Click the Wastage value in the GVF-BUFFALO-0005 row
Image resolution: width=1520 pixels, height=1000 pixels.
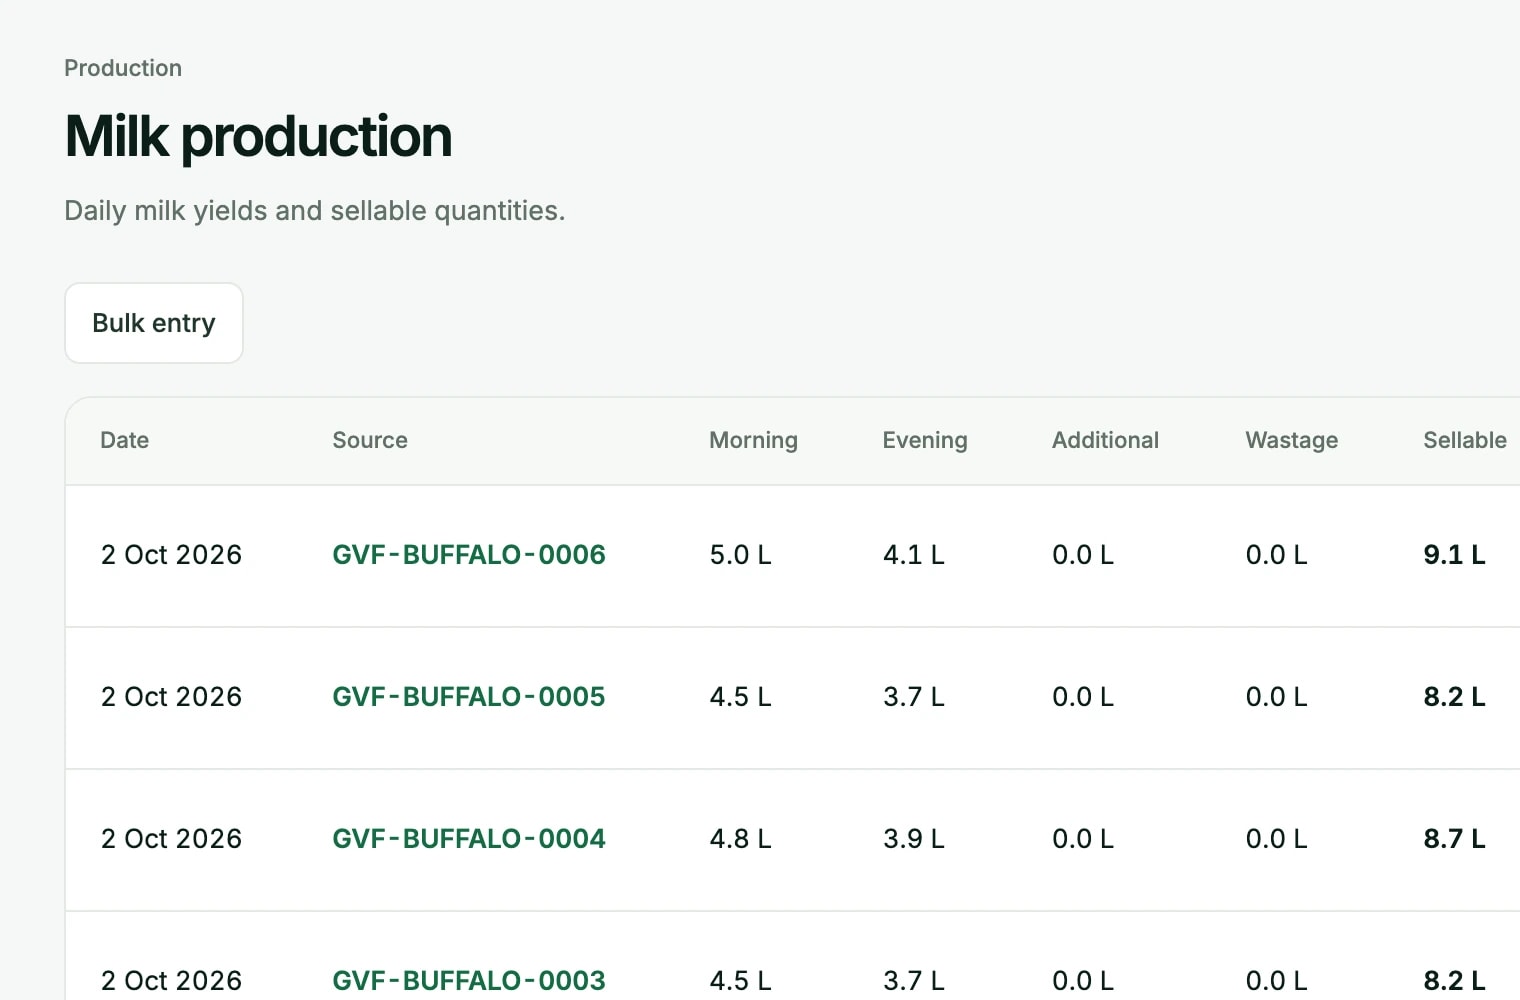(1276, 697)
